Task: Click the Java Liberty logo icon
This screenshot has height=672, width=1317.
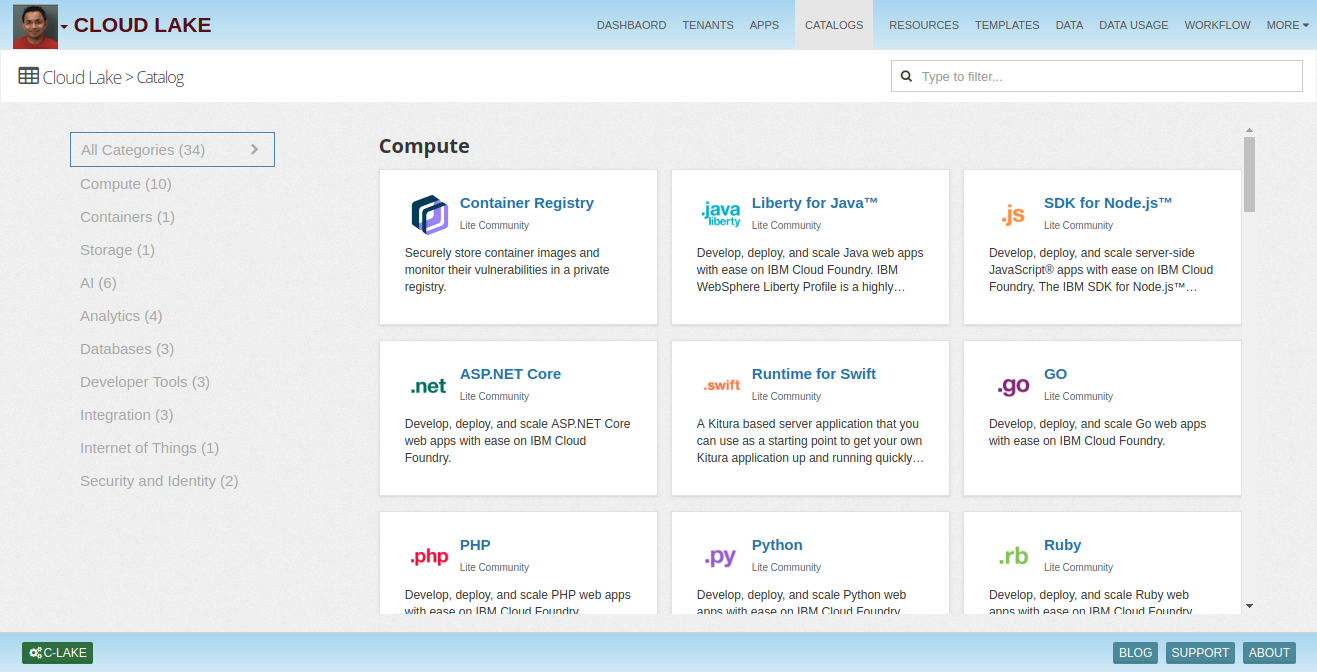Action: 721,214
